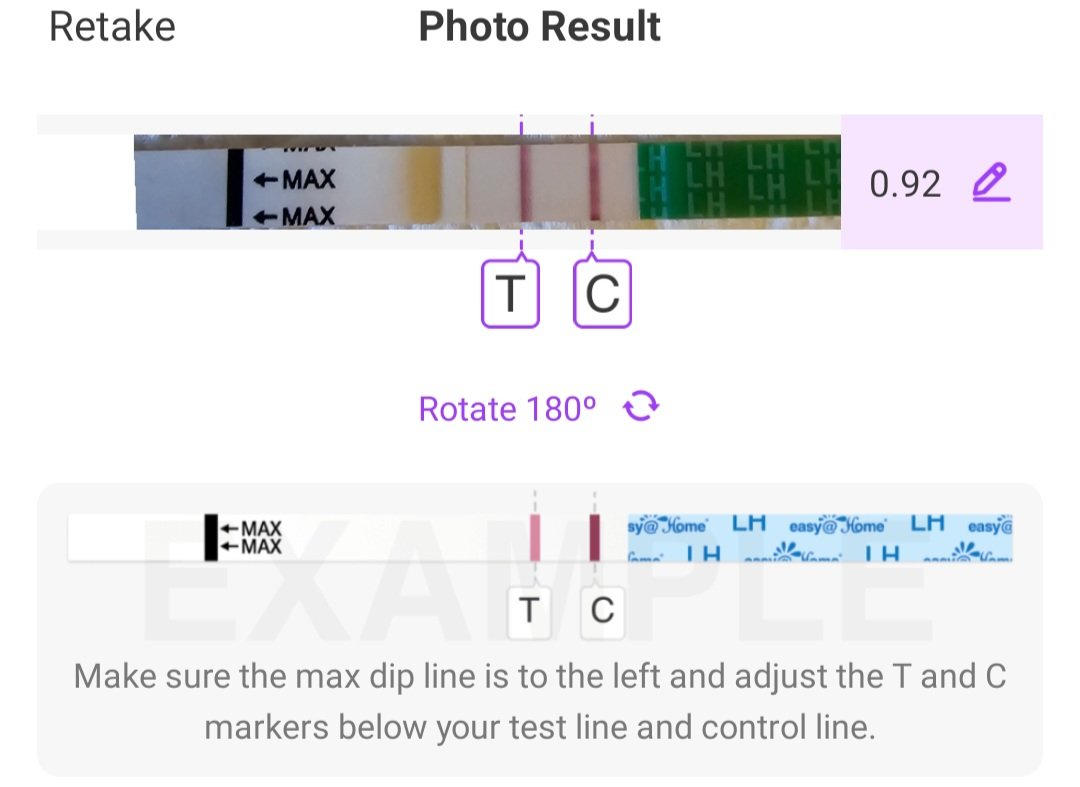Image resolution: width=1080 pixels, height=787 pixels.
Task: Tap the example C label
Action: (x=602, y=610)
